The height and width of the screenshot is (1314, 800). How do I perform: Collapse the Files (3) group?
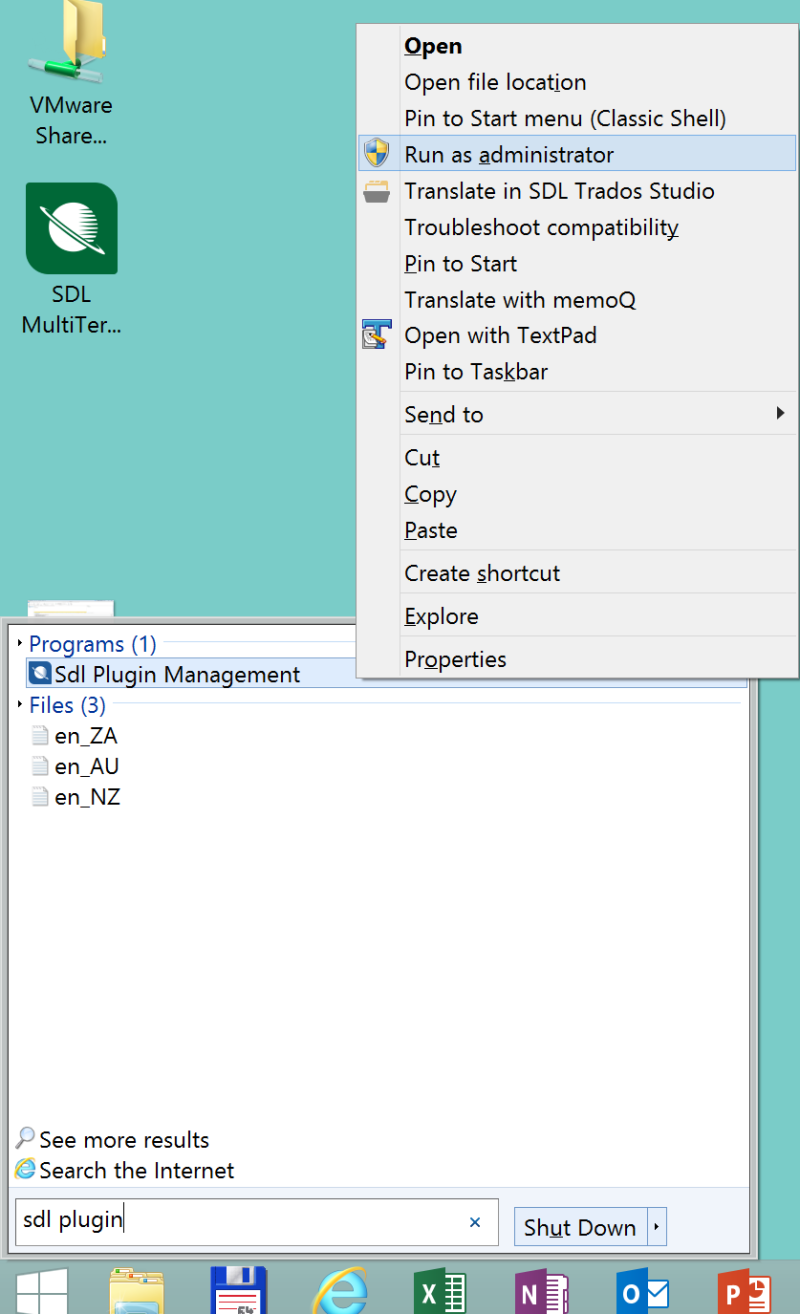20,705
